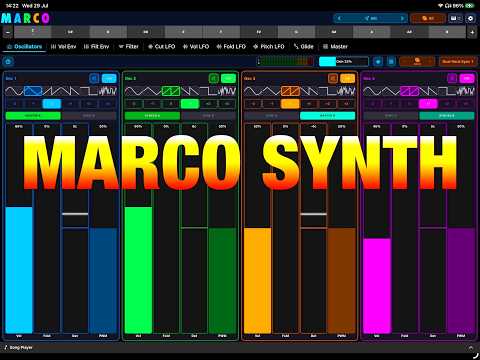
Task: Open the settings gear icon
Action: pyautogui.click(x=470, y=18)
